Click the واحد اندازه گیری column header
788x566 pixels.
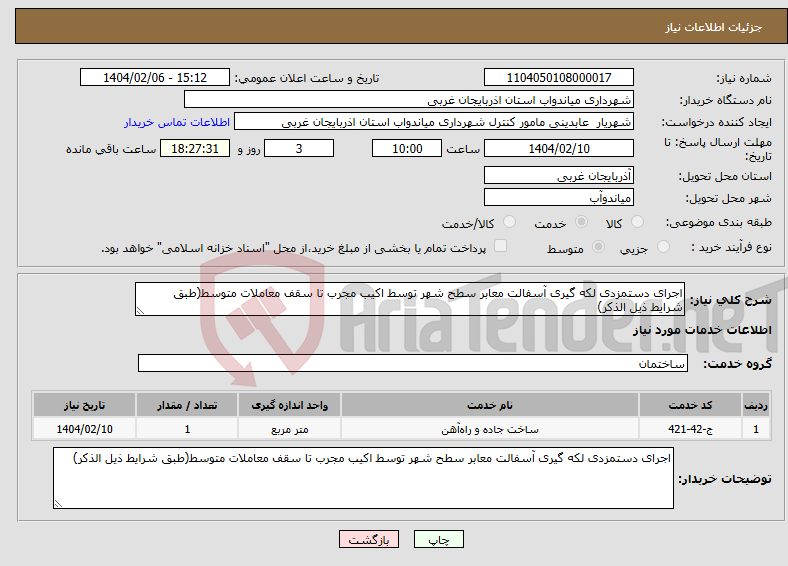289,405
